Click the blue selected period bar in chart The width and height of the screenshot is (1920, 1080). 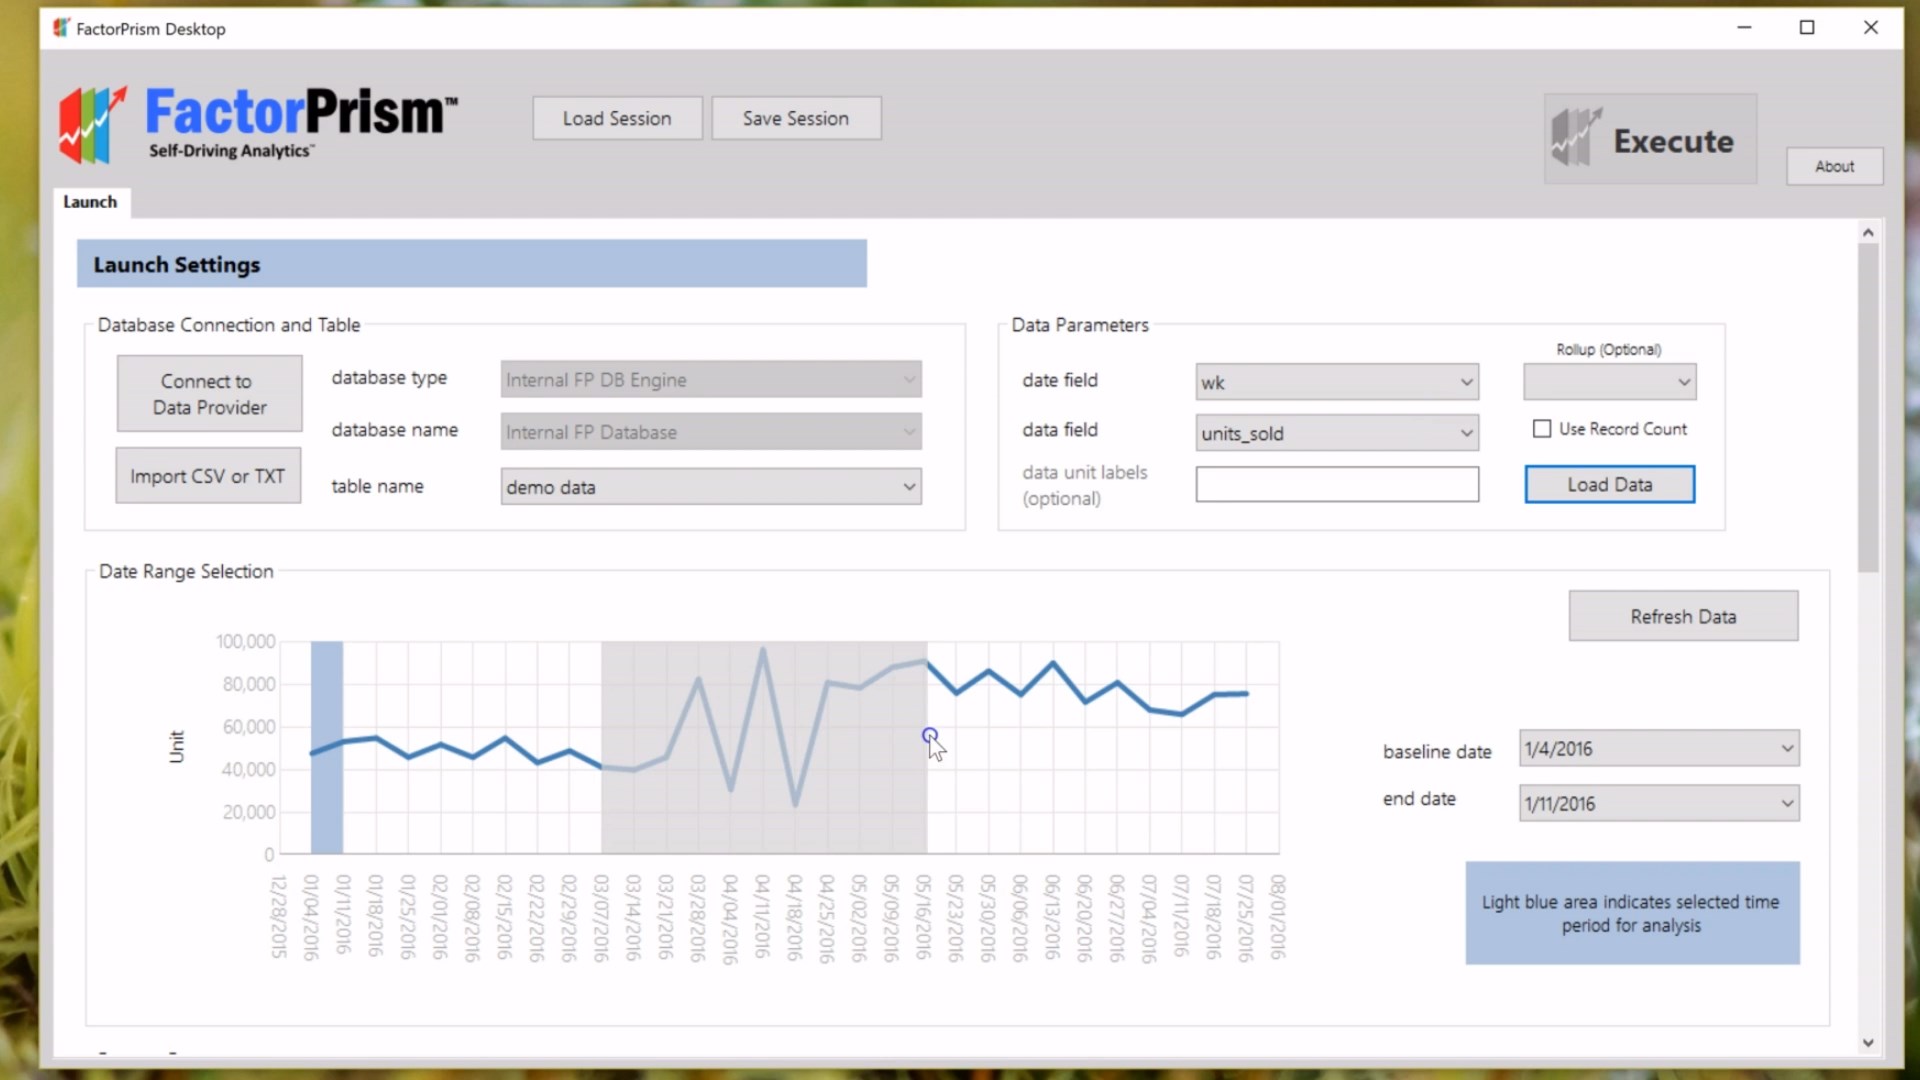click(x=327, y=800)
